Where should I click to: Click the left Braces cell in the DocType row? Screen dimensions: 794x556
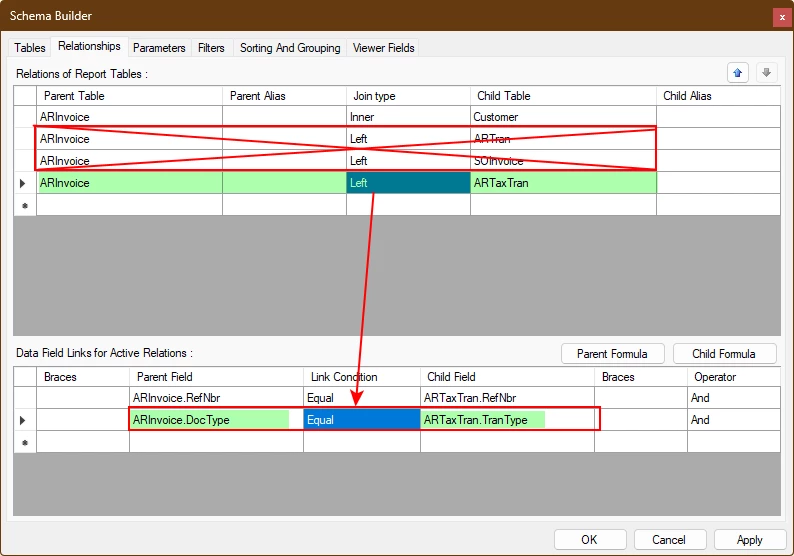point(83,420)
